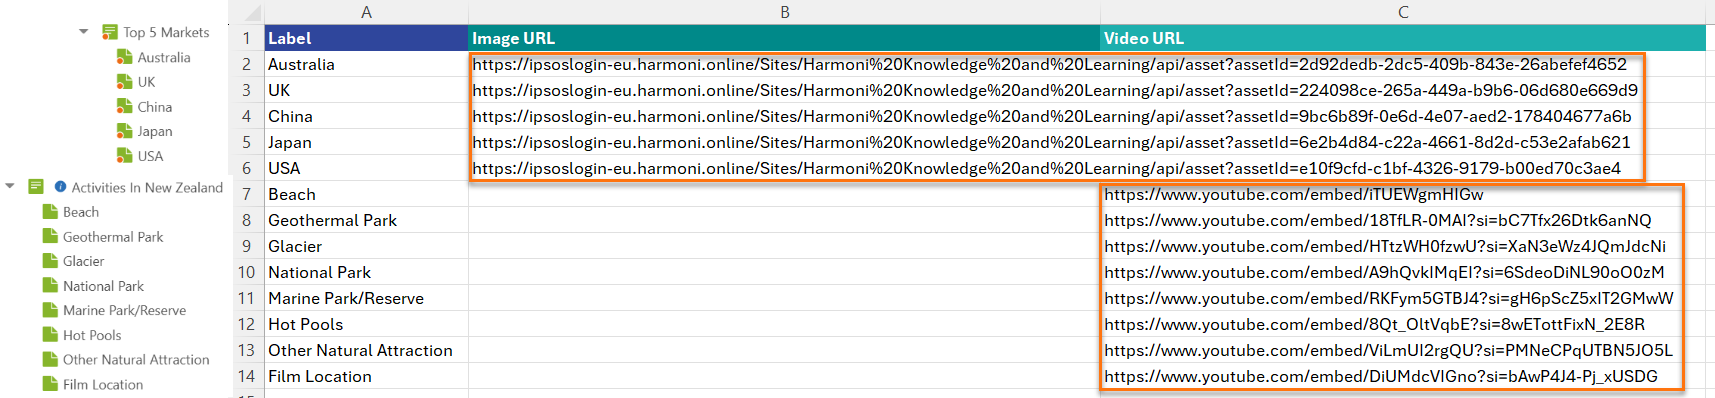Viewport: 1715px width, 398px height.
Task: Select USA in the tree
Action: pyautogui.click(x=150, y=156)
